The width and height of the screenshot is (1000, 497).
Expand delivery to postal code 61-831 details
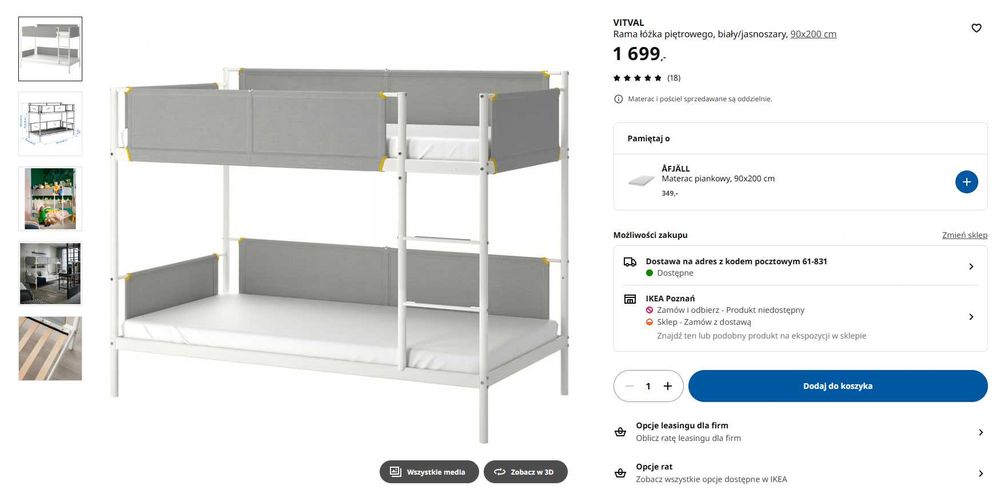tap(970, 267)
